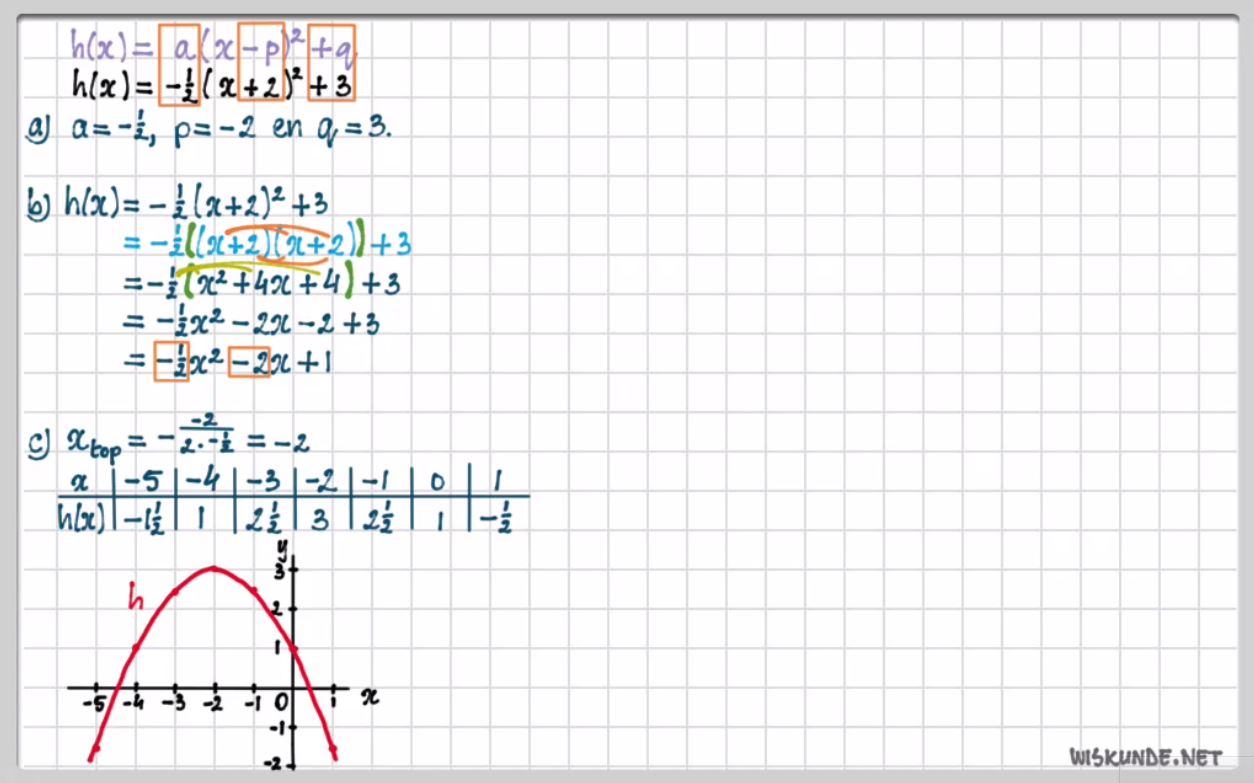Click table value -1½ below x=-5
The width and height of the screenshot is (1254, 783).
pos(144,518)
